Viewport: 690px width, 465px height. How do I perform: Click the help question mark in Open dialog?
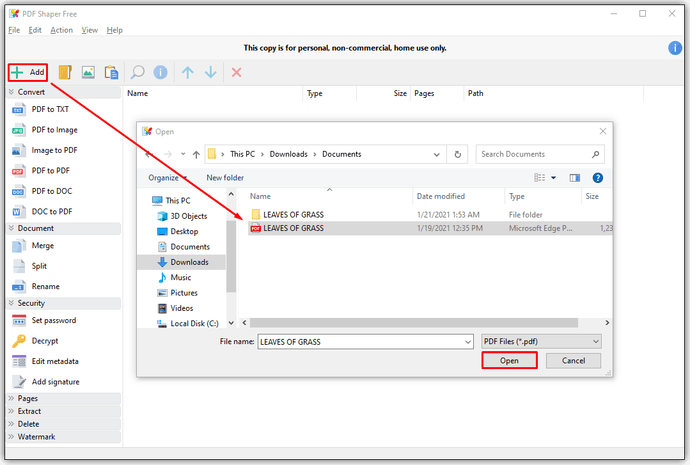click(x=597, y=178)
